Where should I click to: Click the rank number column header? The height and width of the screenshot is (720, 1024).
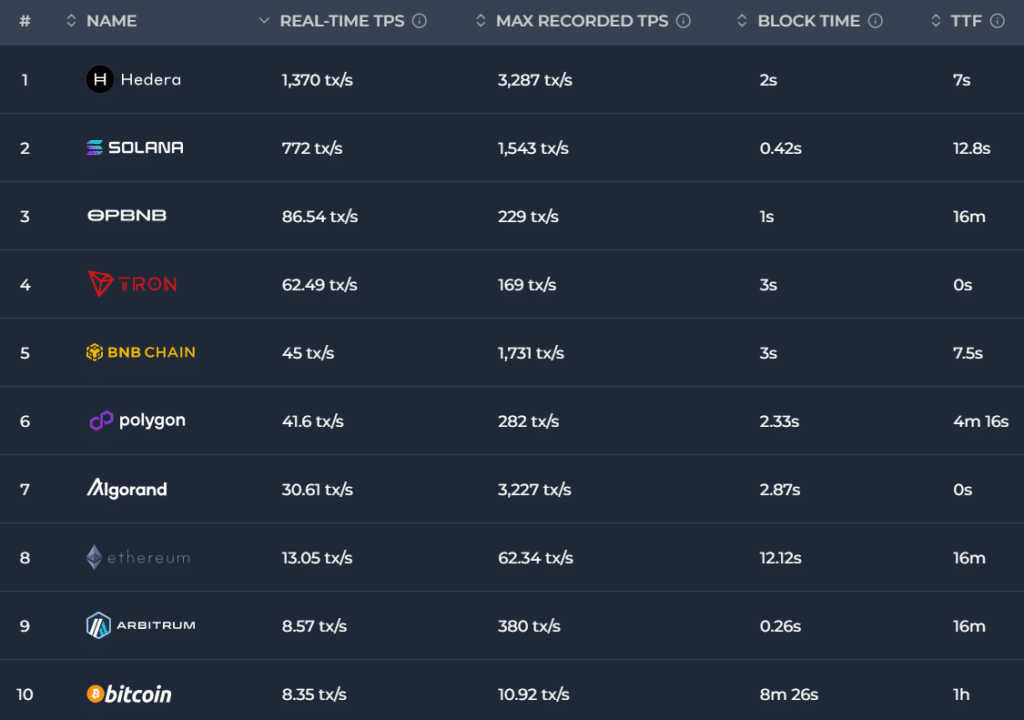[x=25, y=21]
